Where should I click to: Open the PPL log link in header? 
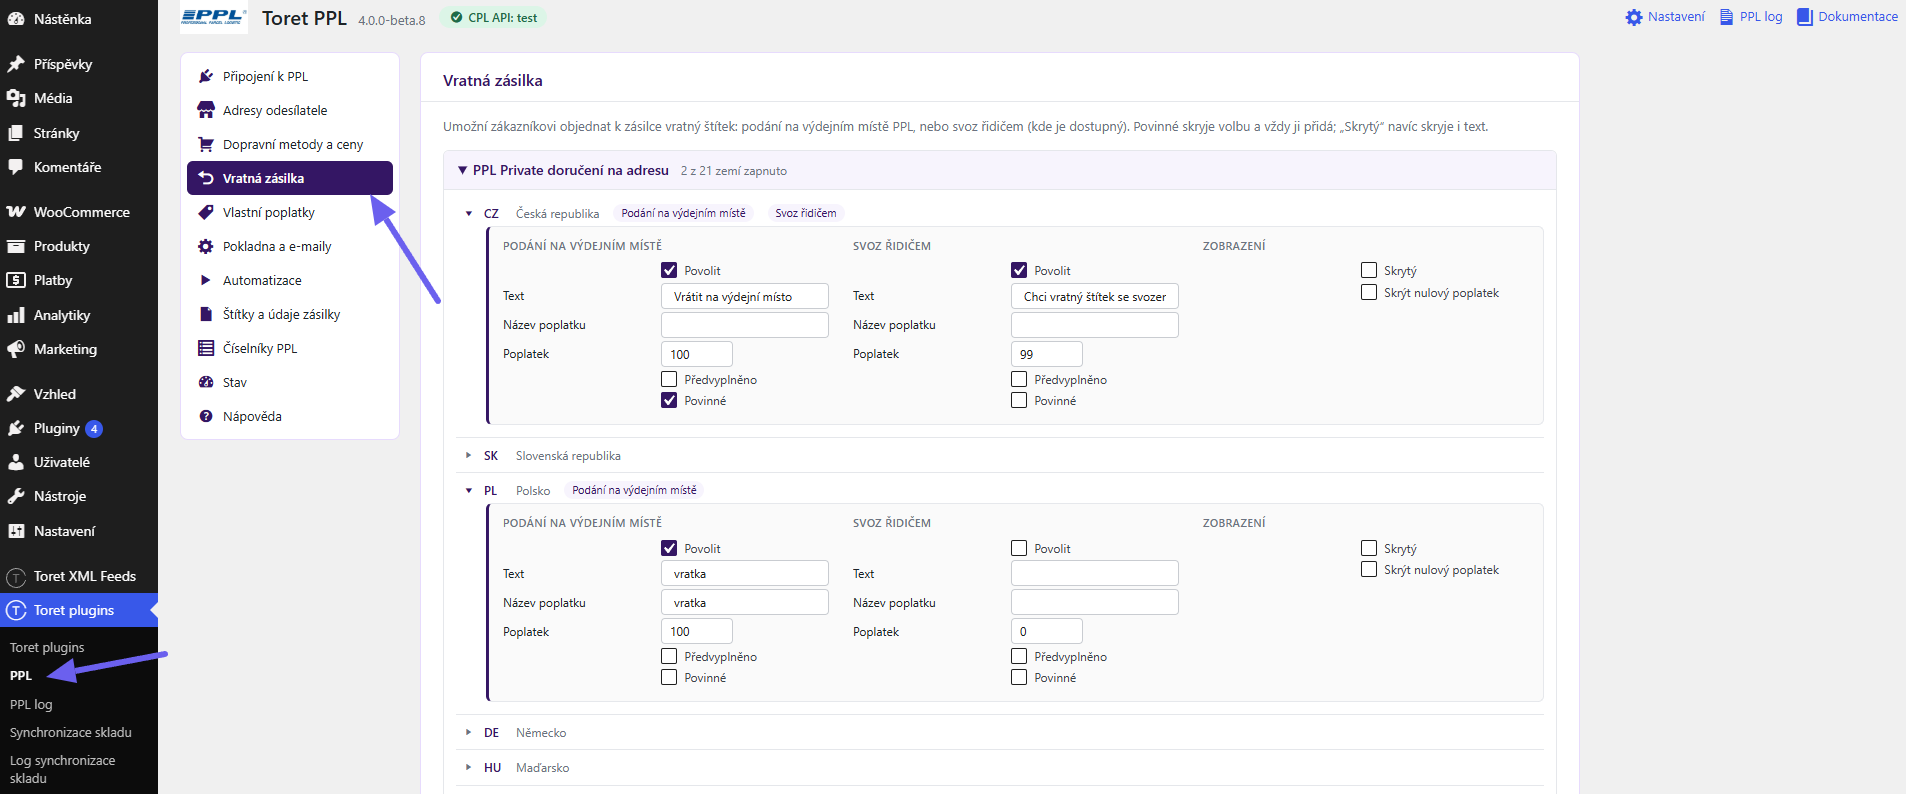1751,17
